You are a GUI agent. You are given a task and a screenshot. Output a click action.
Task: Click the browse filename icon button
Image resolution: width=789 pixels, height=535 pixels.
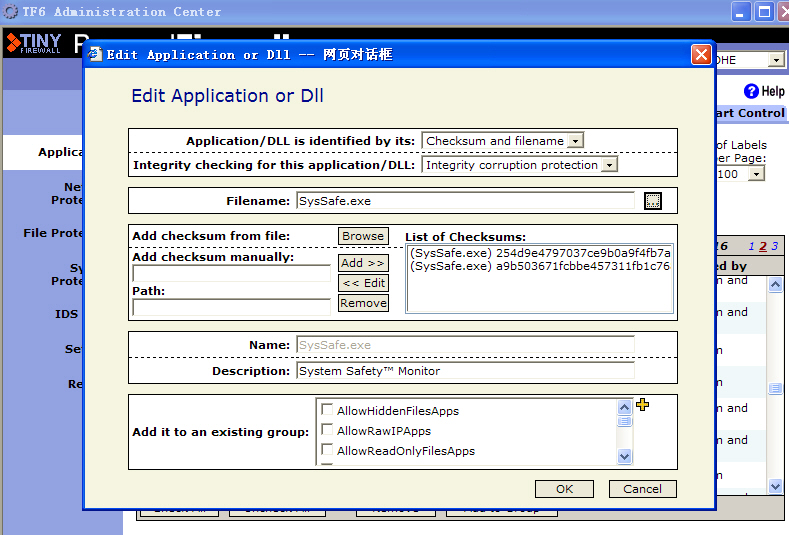point(653,201)
